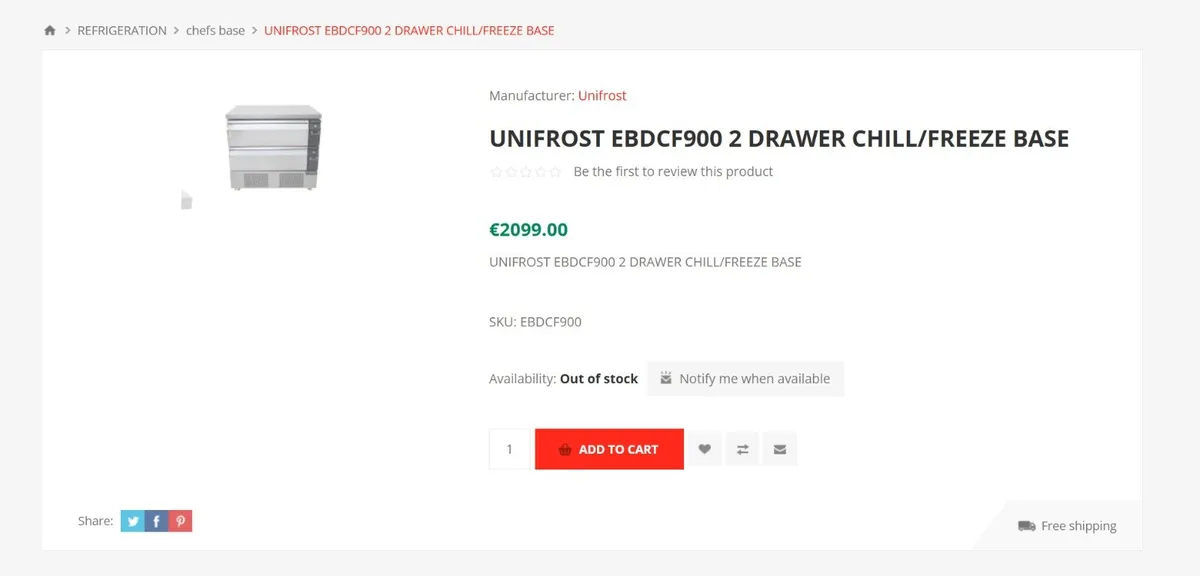Click Be the first to review this product
1200x576 pixels.
pos(672,171)
